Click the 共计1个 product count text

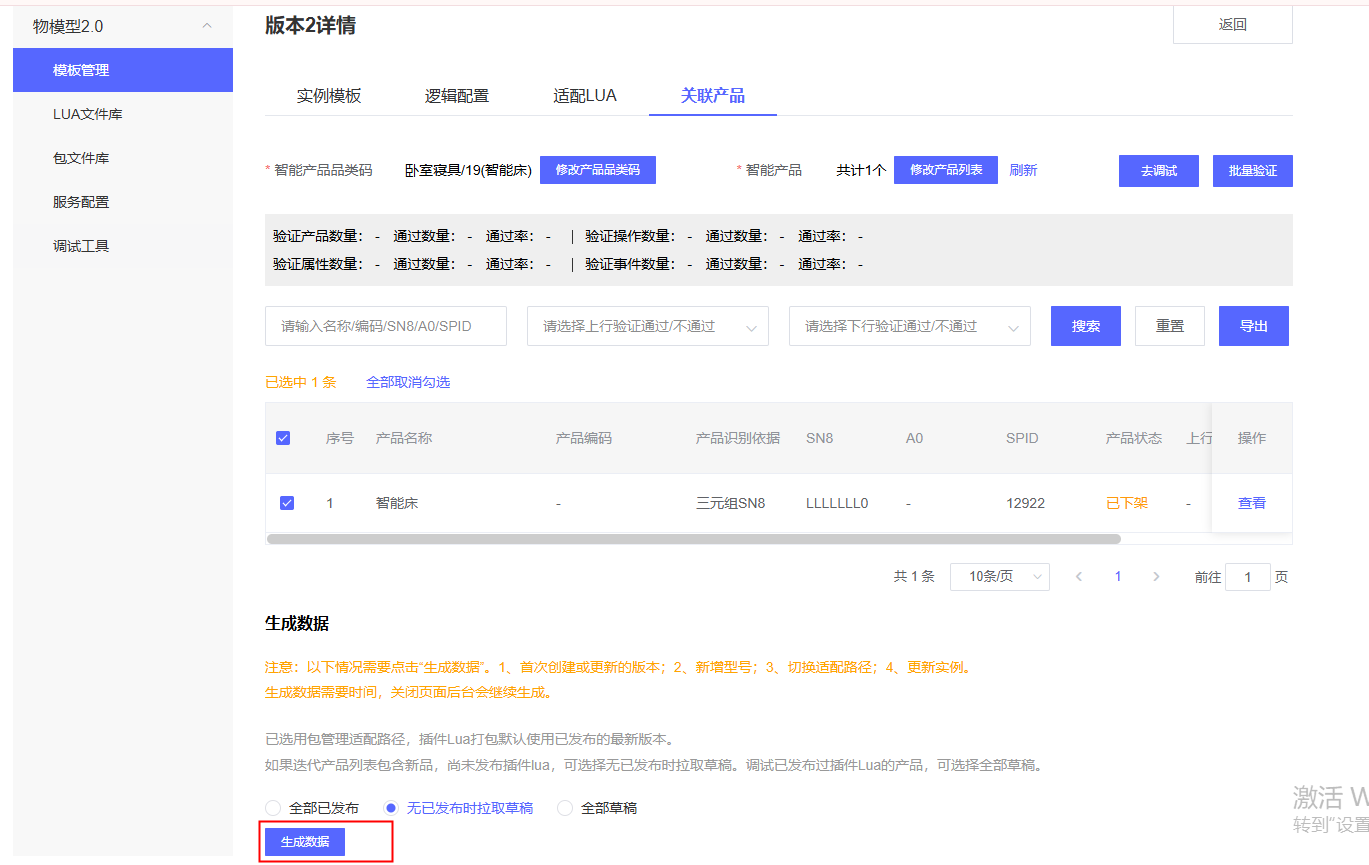[861, 170]
